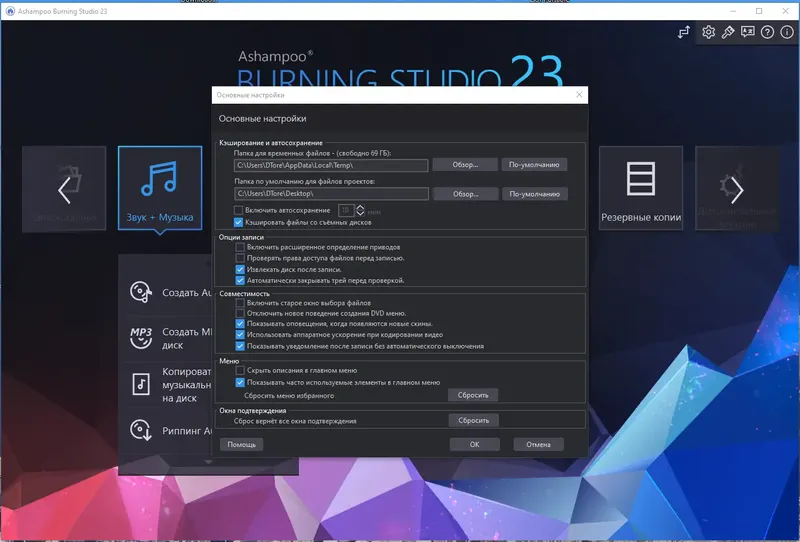800x542 pixels.
Task: Toggle Извлекать диск после записи checkbox
Action: click(240, 269)
